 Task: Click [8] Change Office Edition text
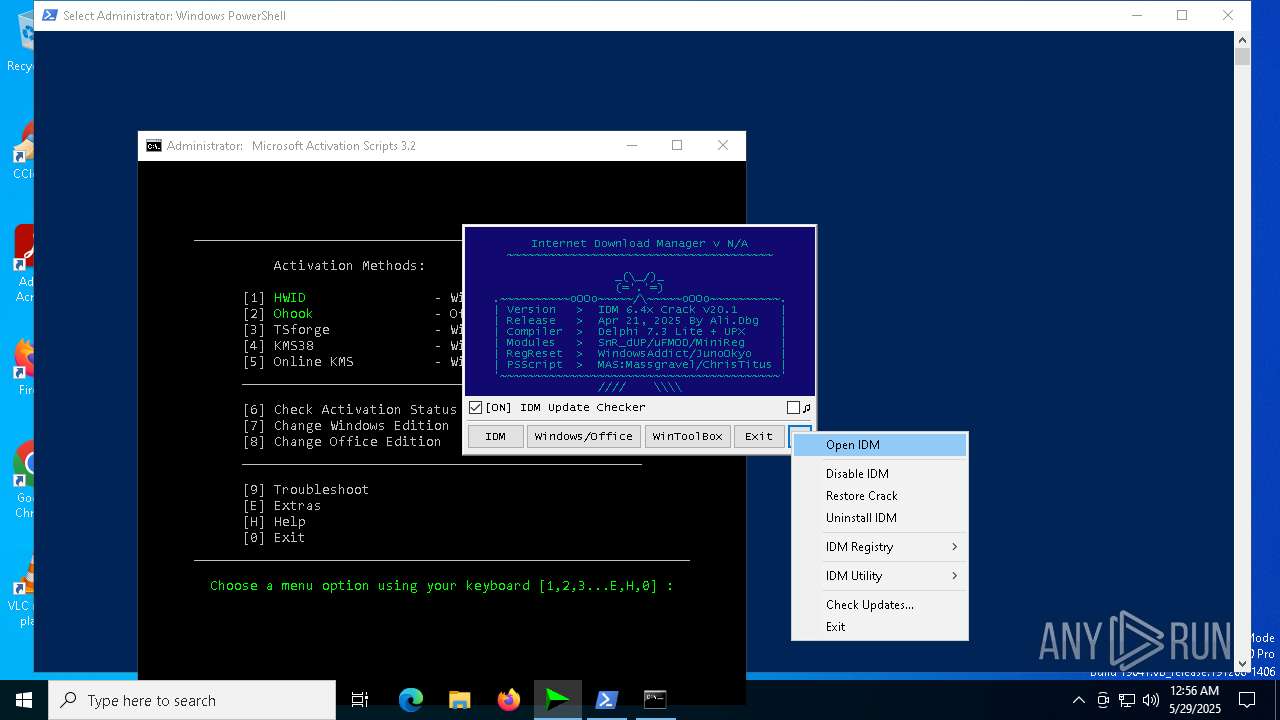342,442
